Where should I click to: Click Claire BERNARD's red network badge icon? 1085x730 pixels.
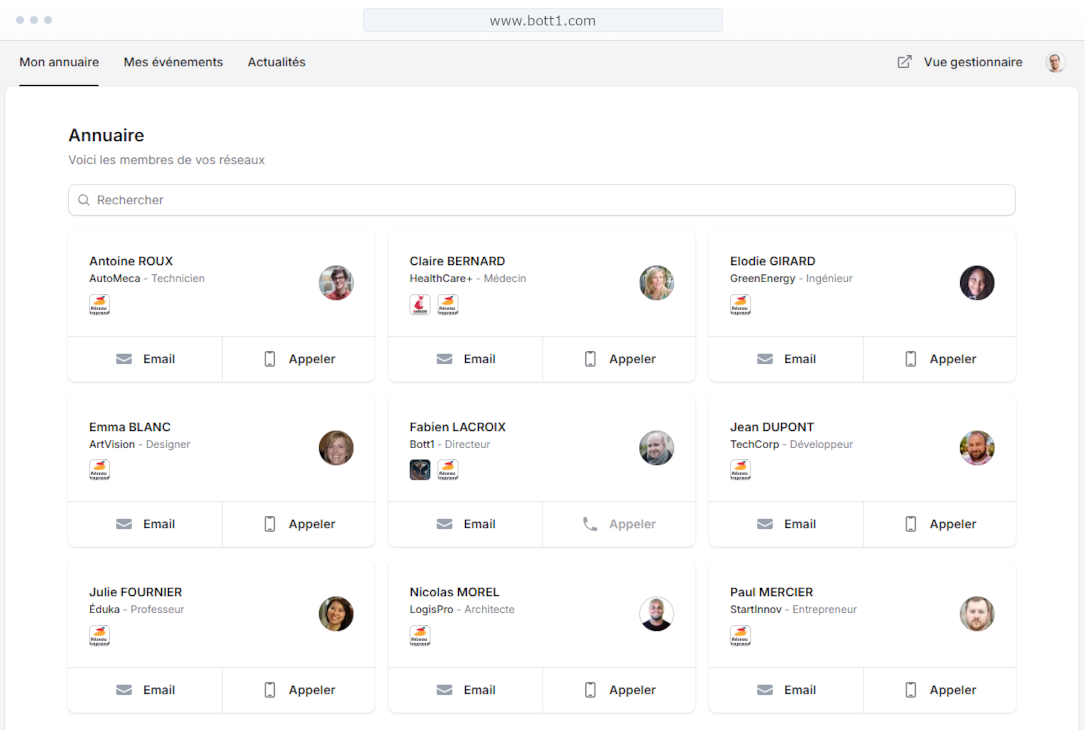pos(420,305)
